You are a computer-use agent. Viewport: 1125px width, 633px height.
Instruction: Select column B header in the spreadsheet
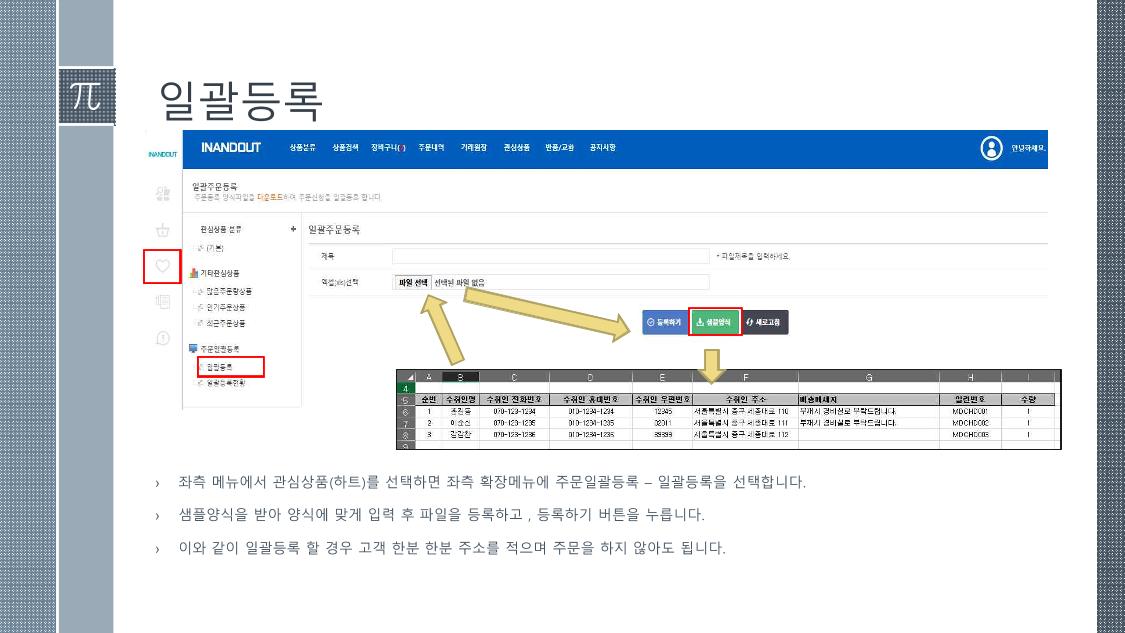click(461, 377)
